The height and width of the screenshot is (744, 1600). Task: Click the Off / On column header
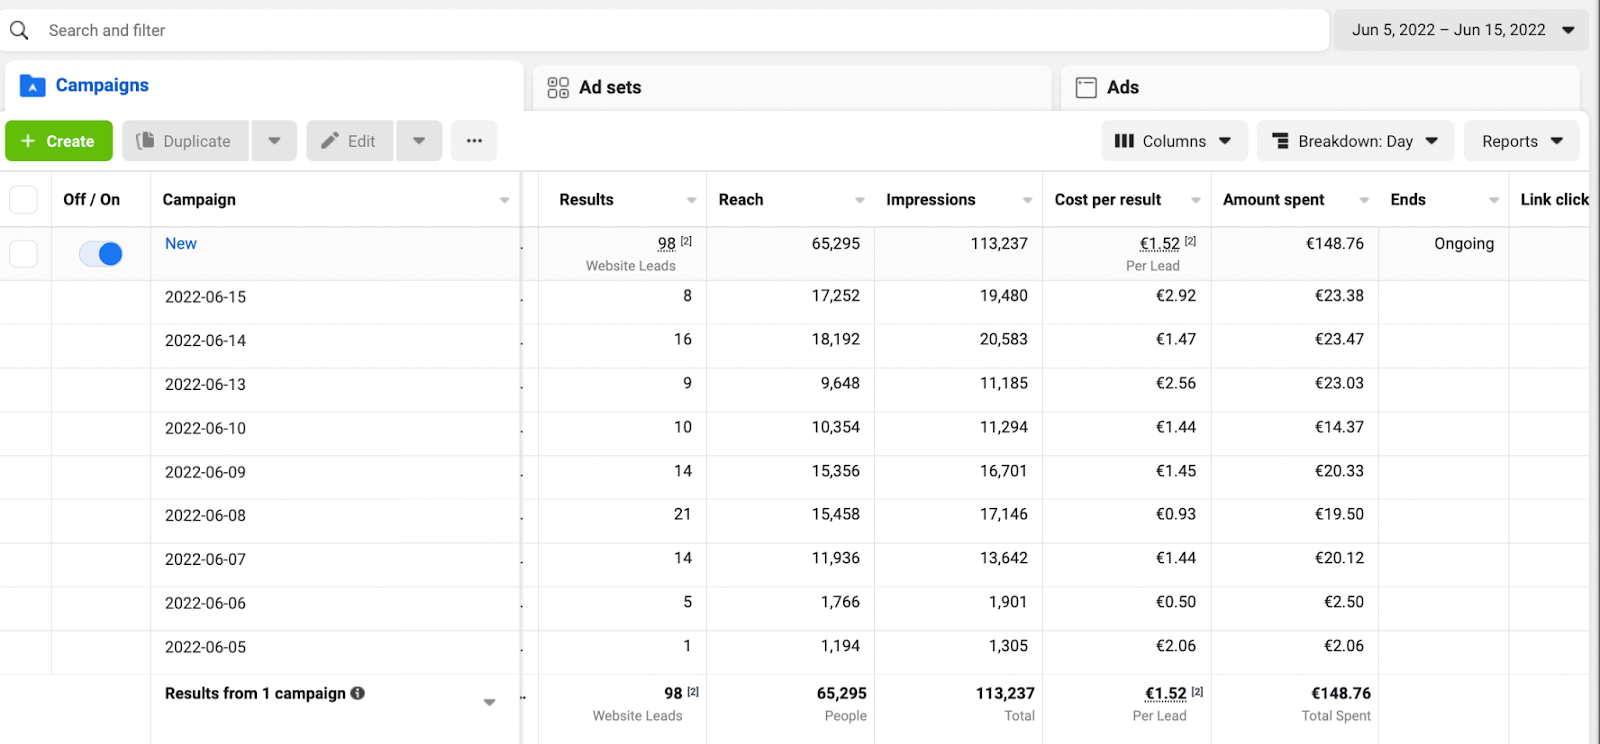[91, 200]
